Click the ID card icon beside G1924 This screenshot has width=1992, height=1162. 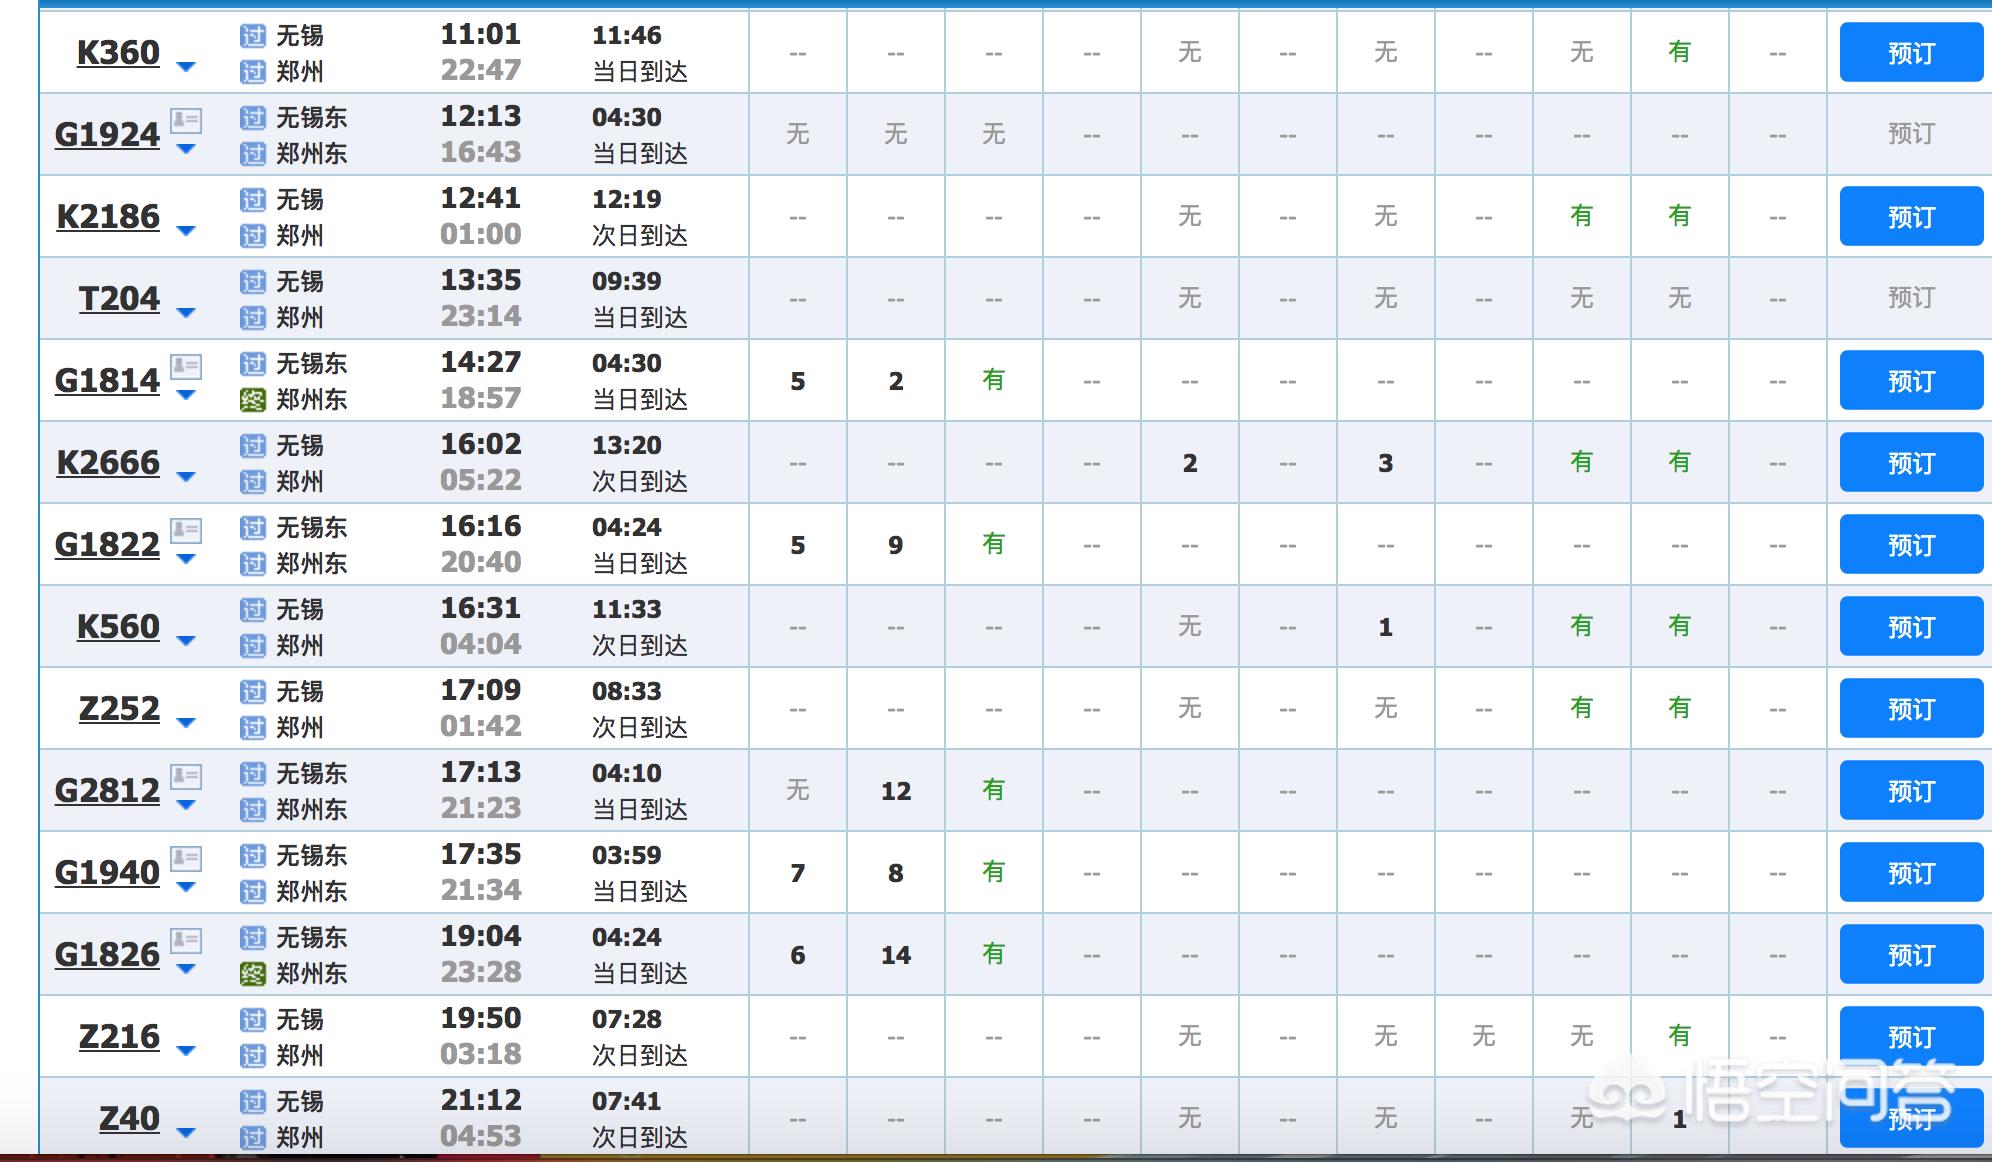coord(186,121)
